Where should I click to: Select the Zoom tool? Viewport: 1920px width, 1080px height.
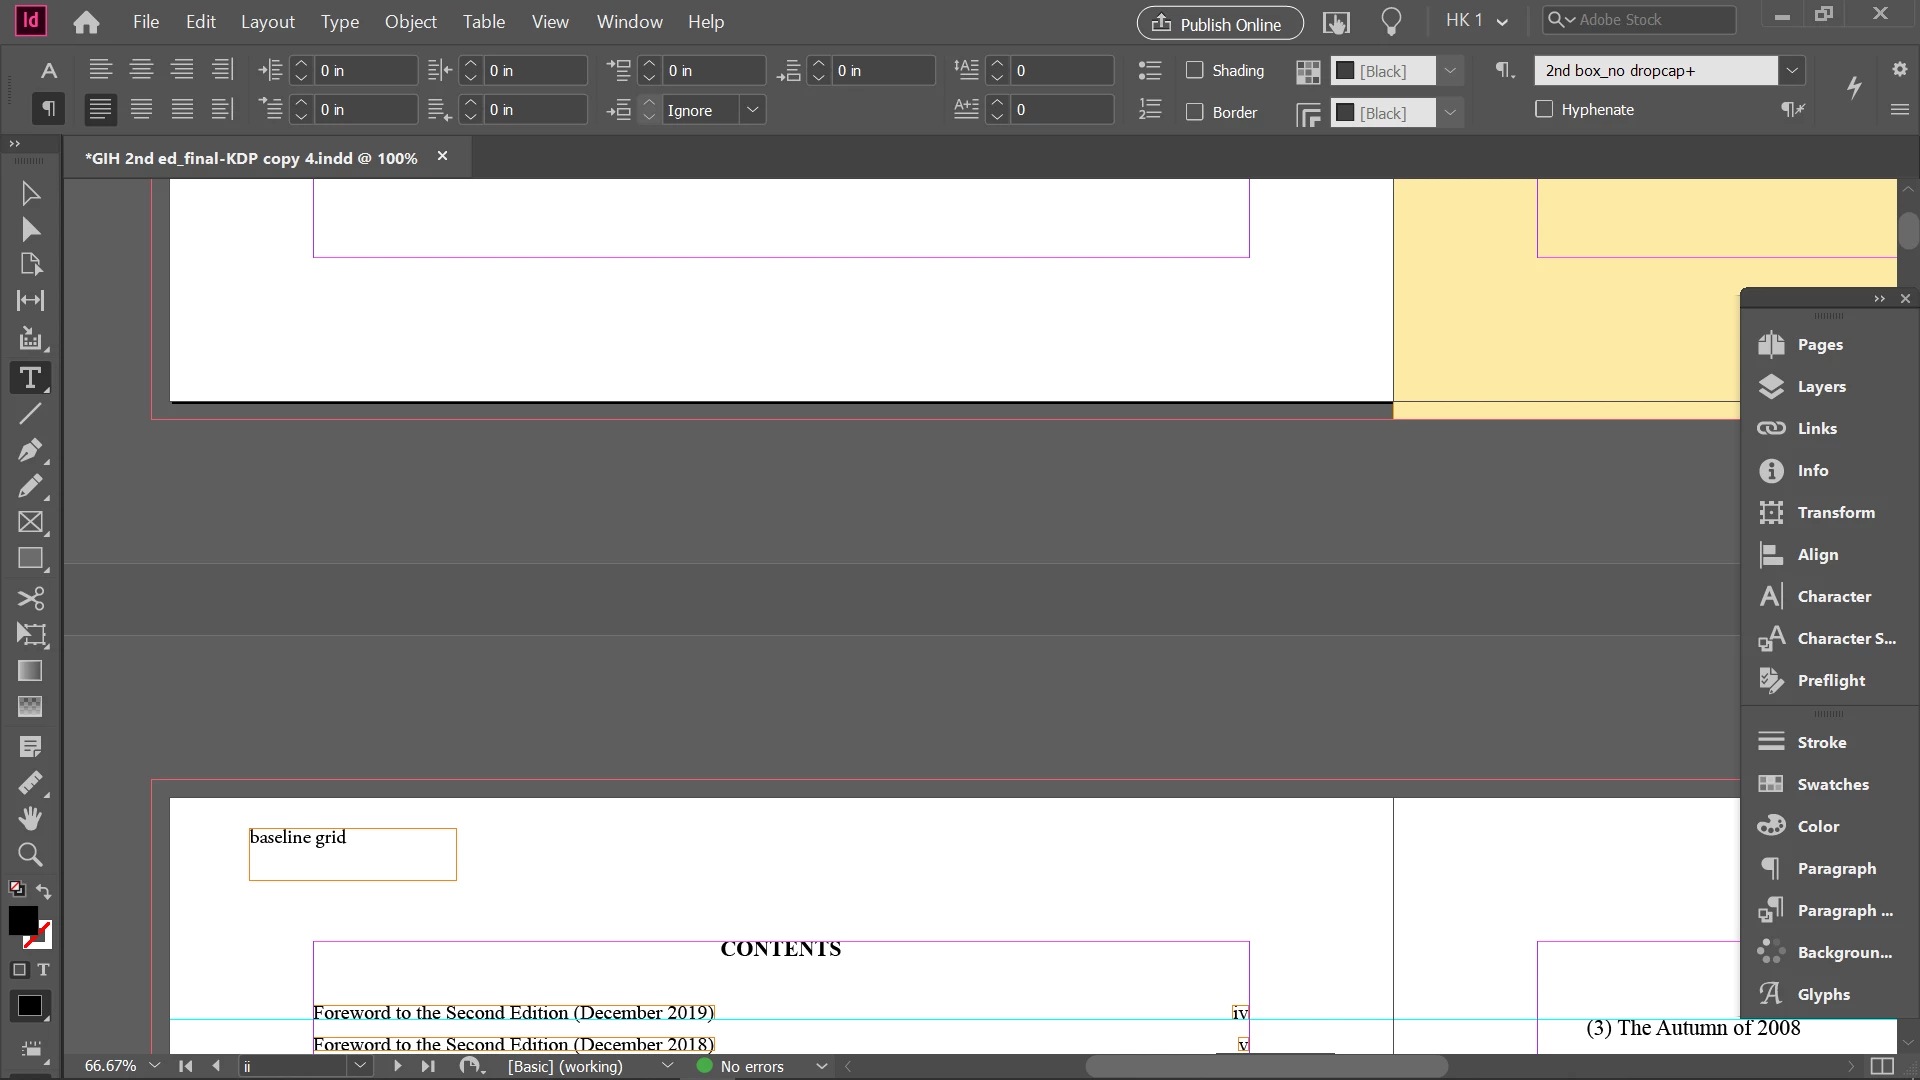30,855
